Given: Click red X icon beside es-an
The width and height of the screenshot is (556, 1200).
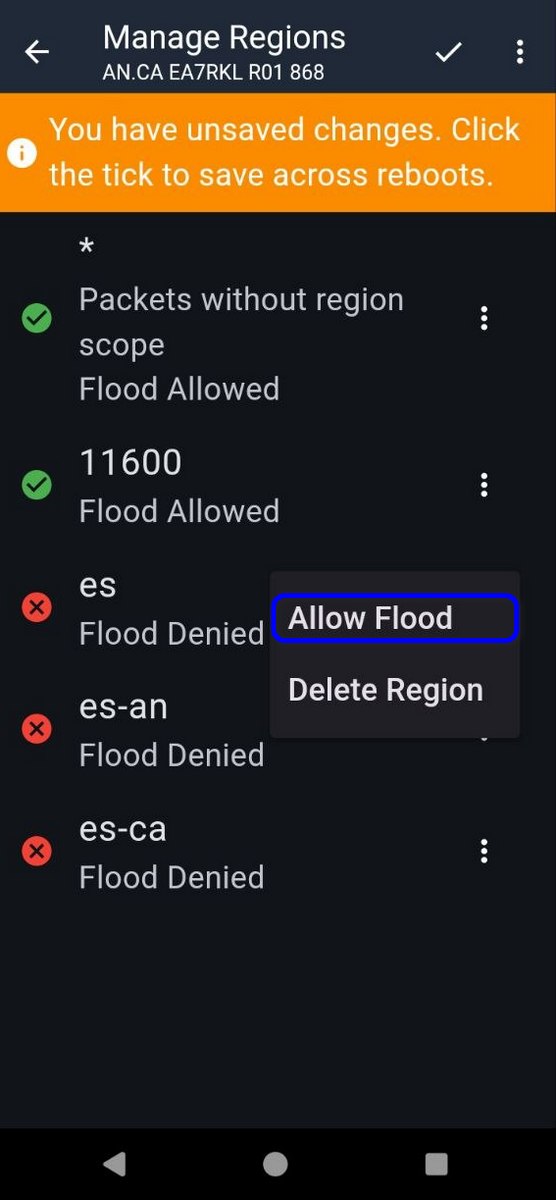Looking at the screenshot, I should pyautogui.click(x=37, y=729).
